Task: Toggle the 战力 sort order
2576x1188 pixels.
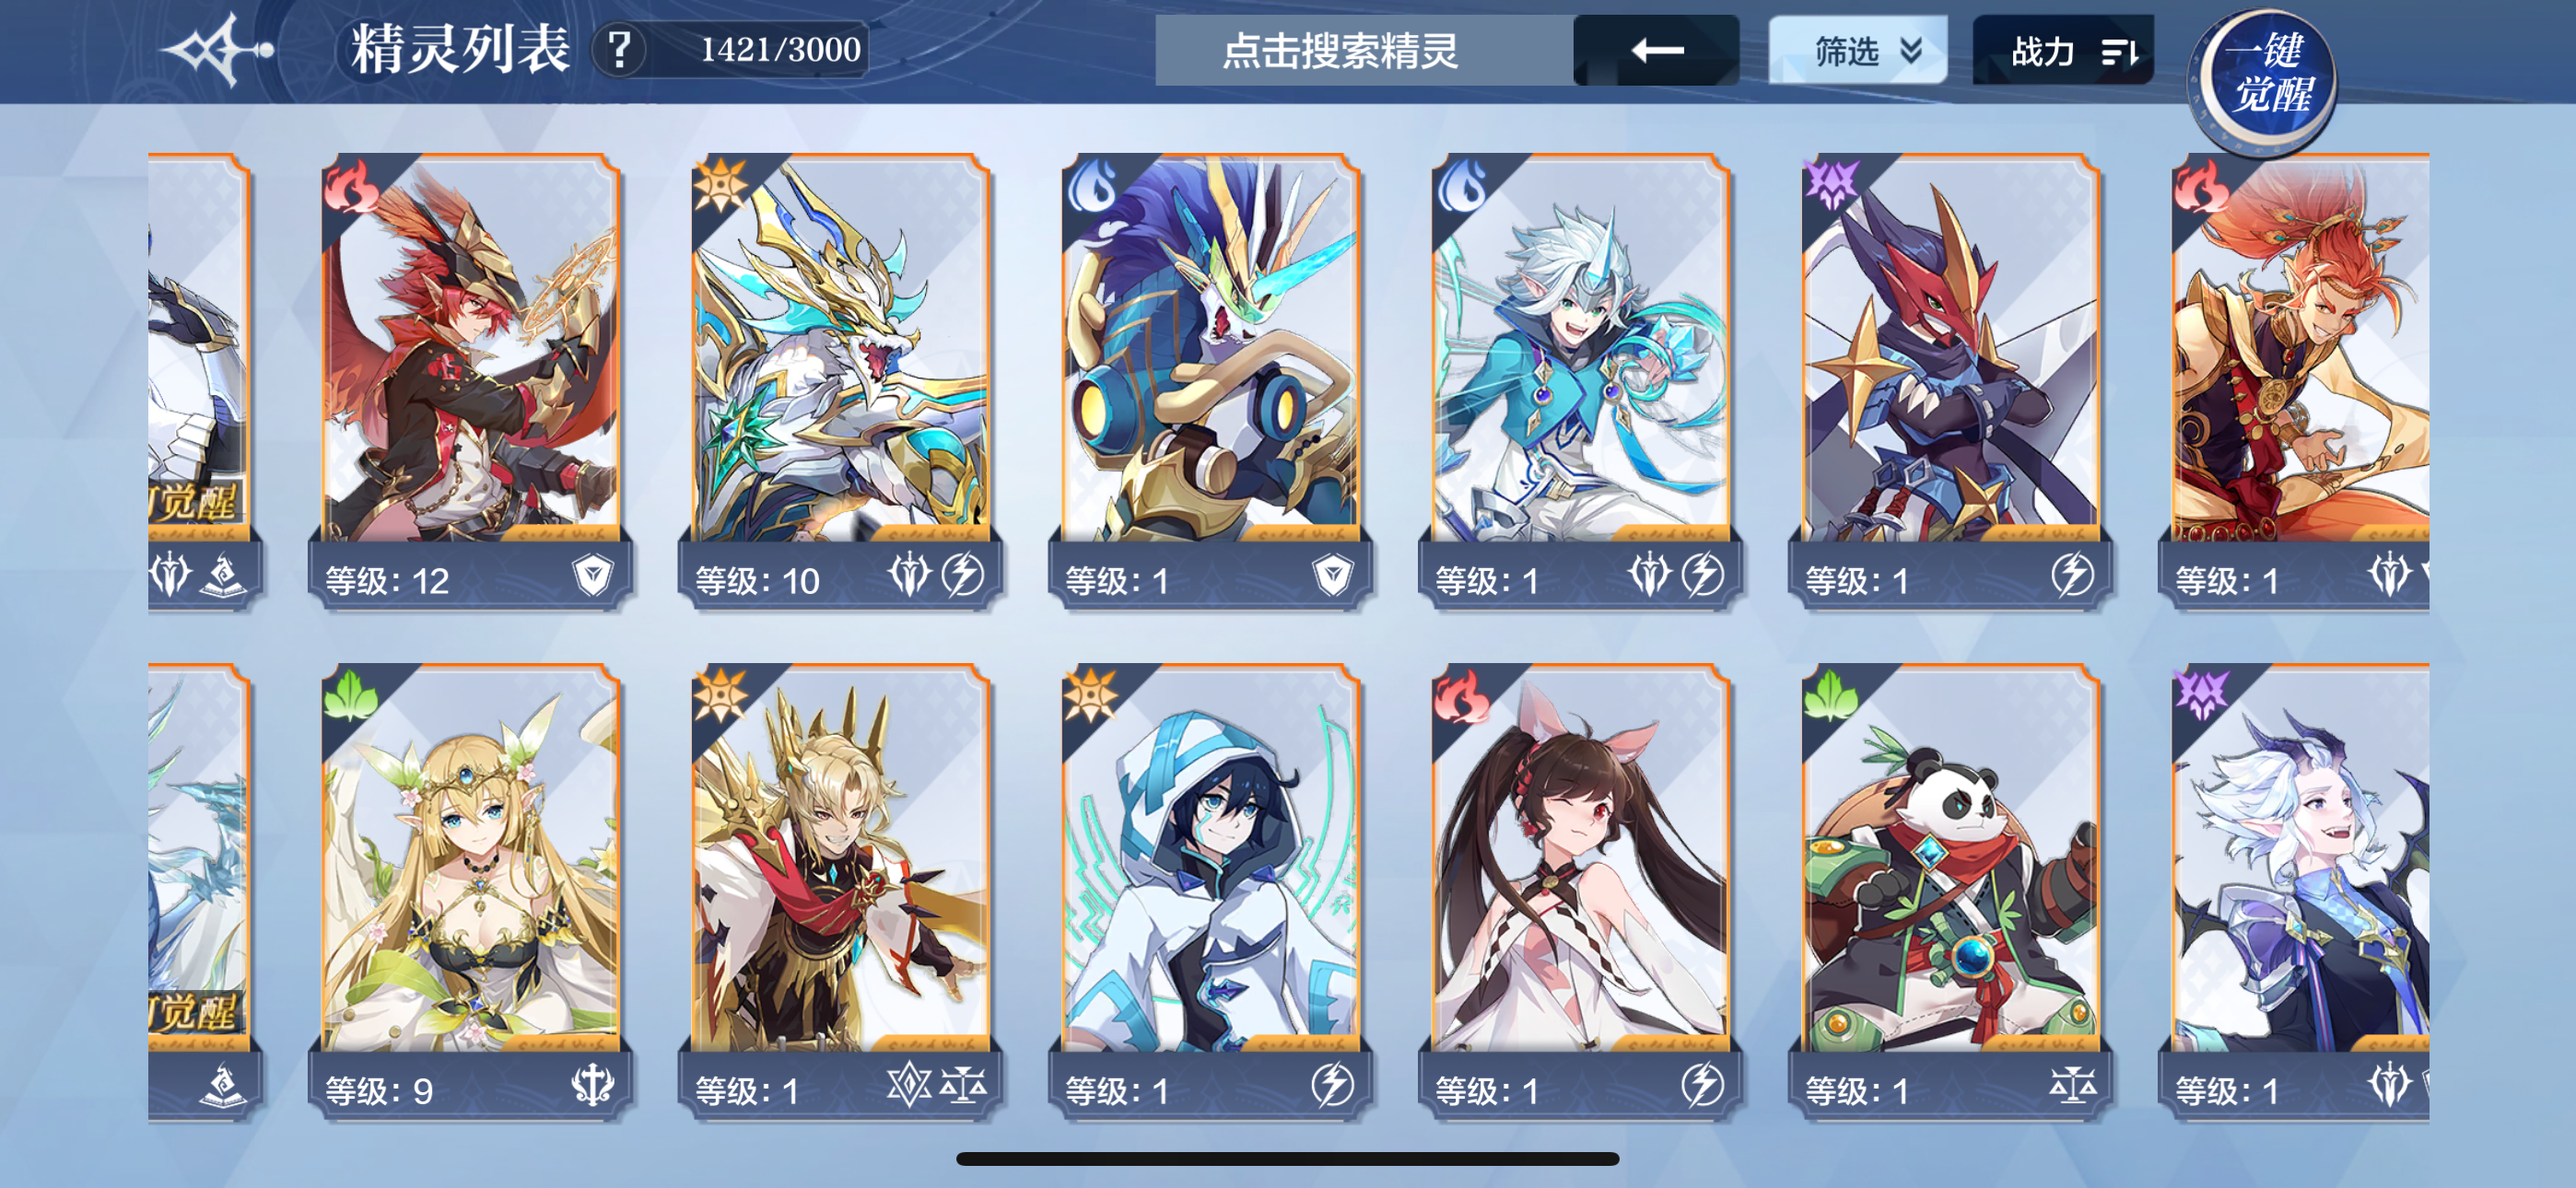Action: click(2063, 50)
